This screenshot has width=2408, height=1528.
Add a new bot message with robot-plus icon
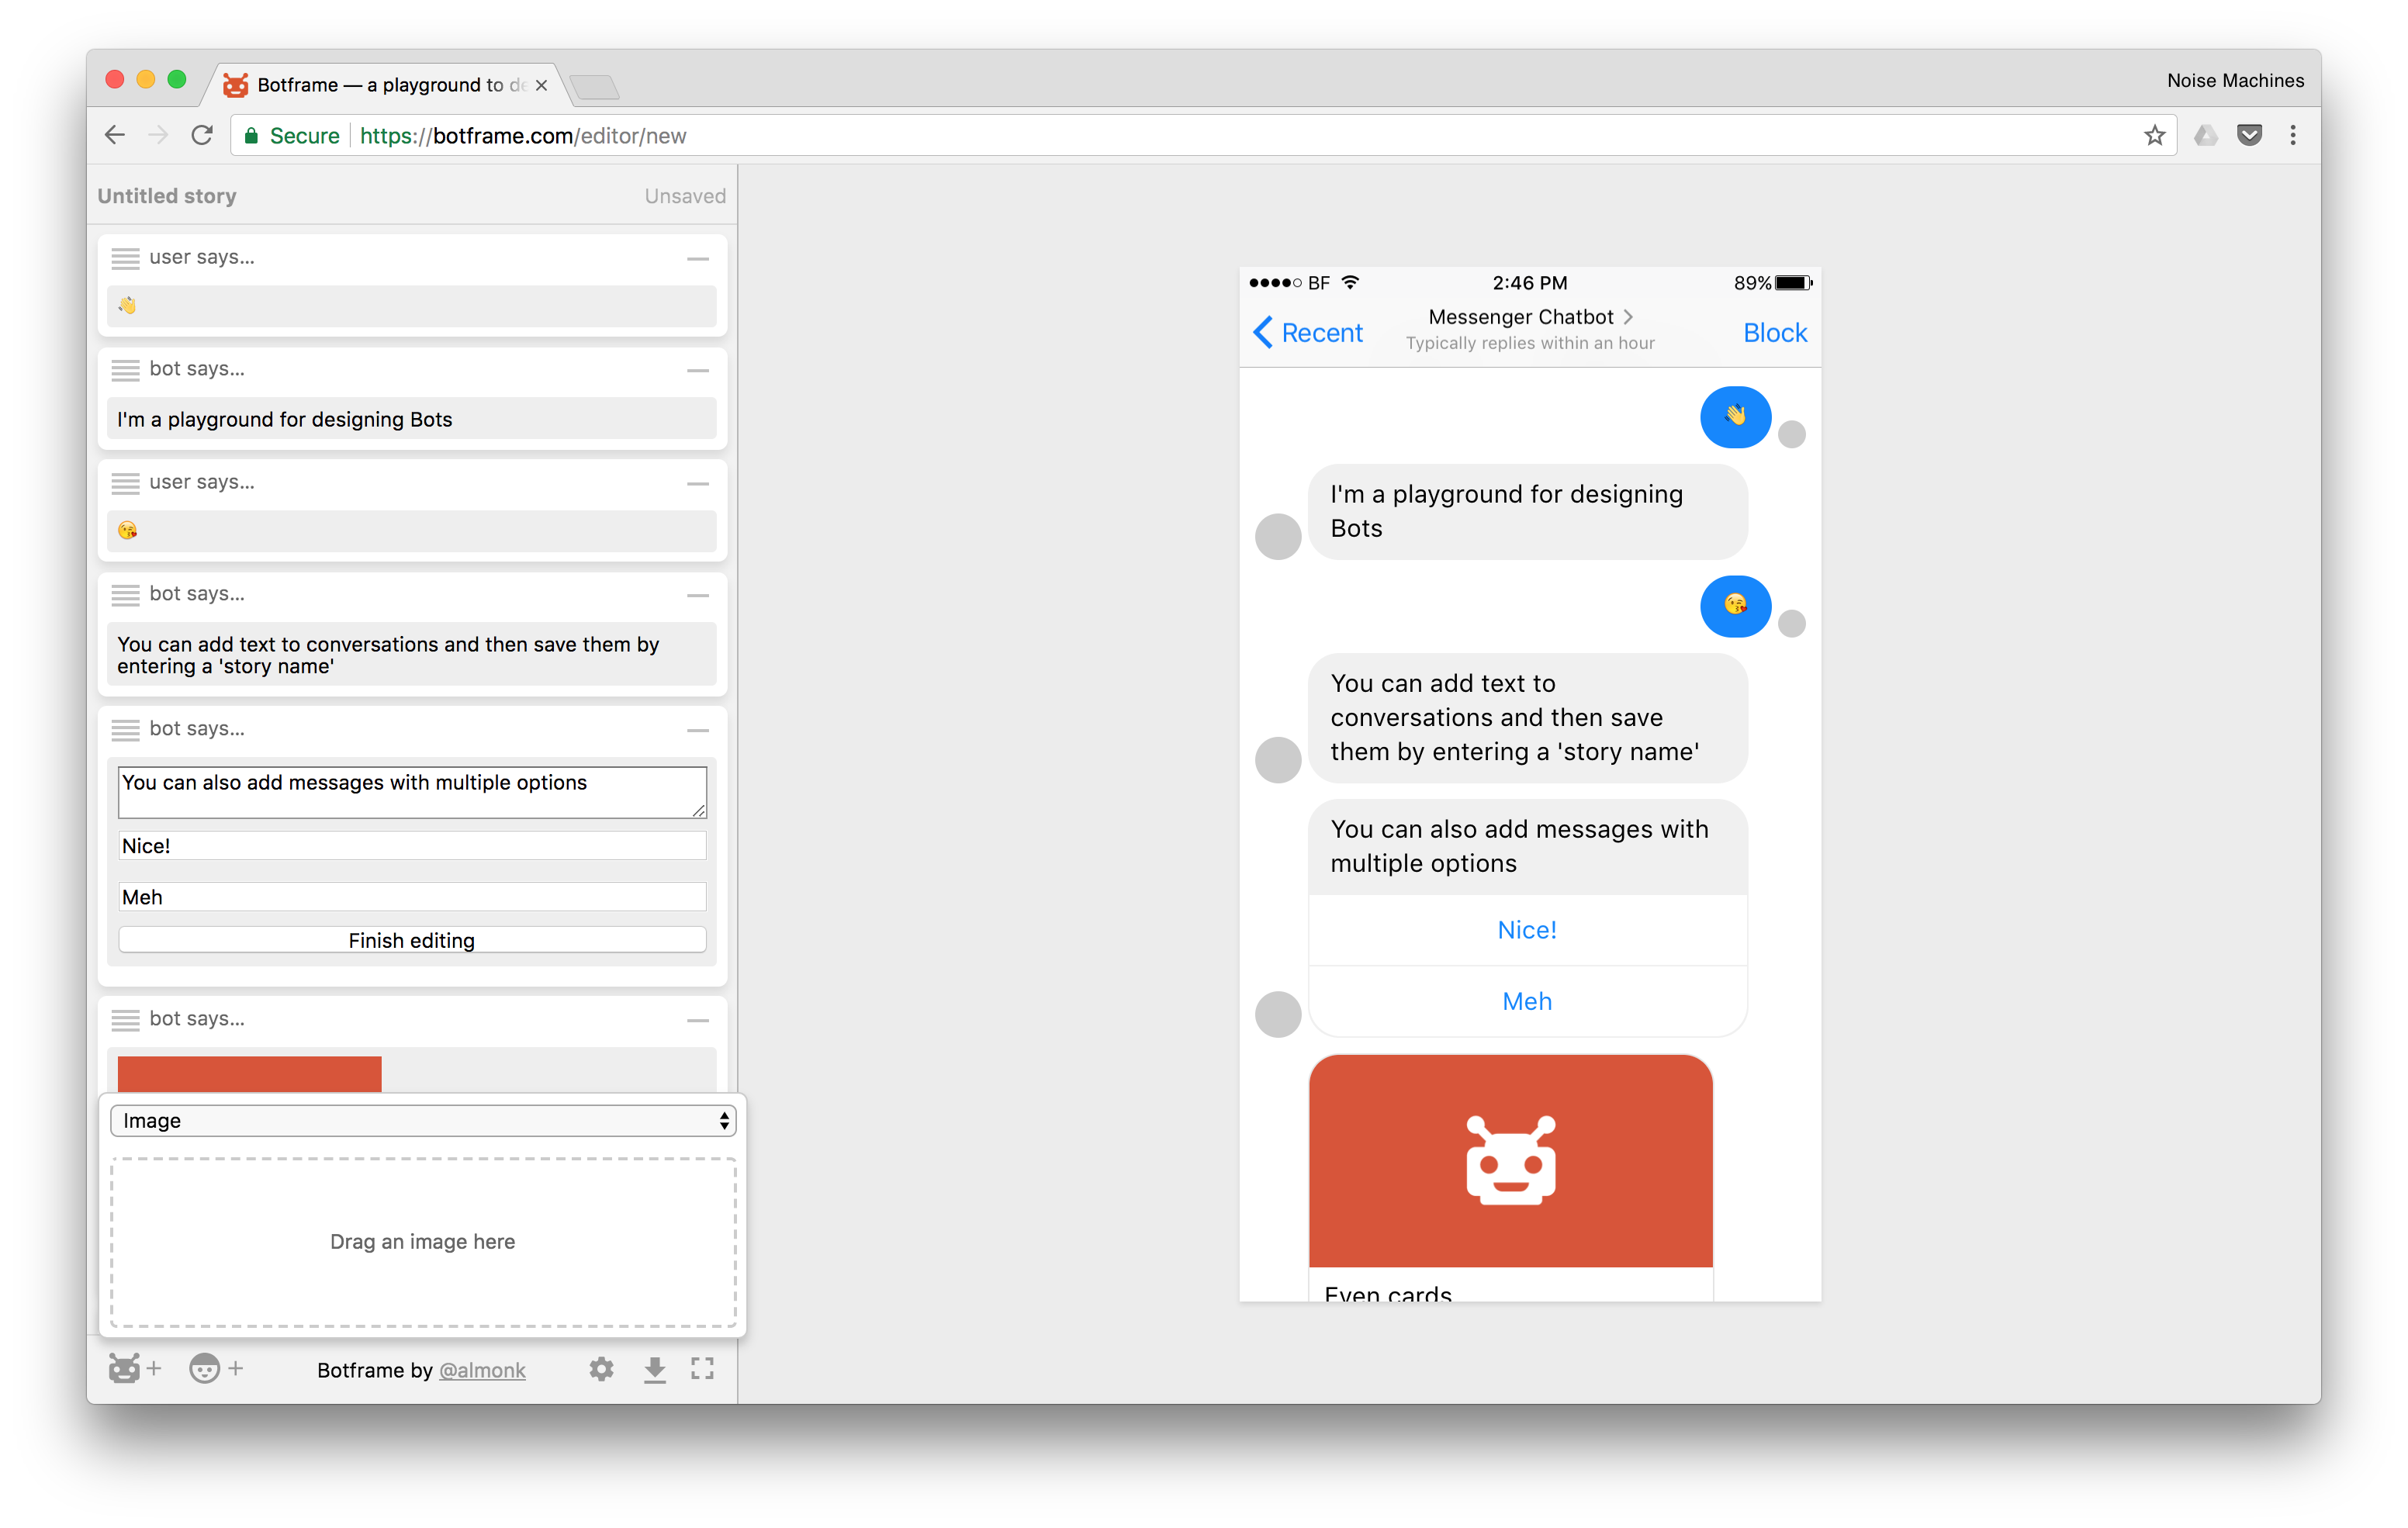coord(133,1369)
